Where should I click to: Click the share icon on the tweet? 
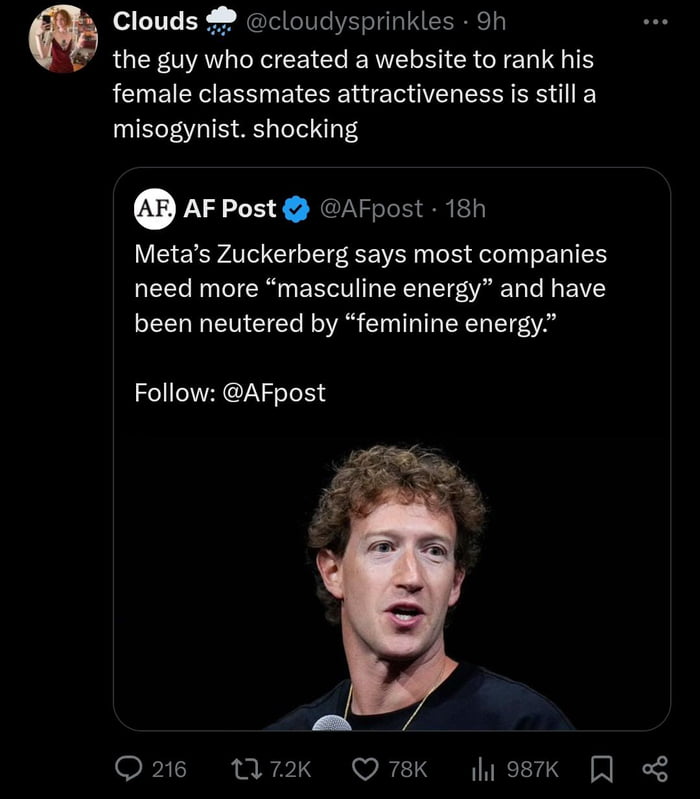click(653, 768)
